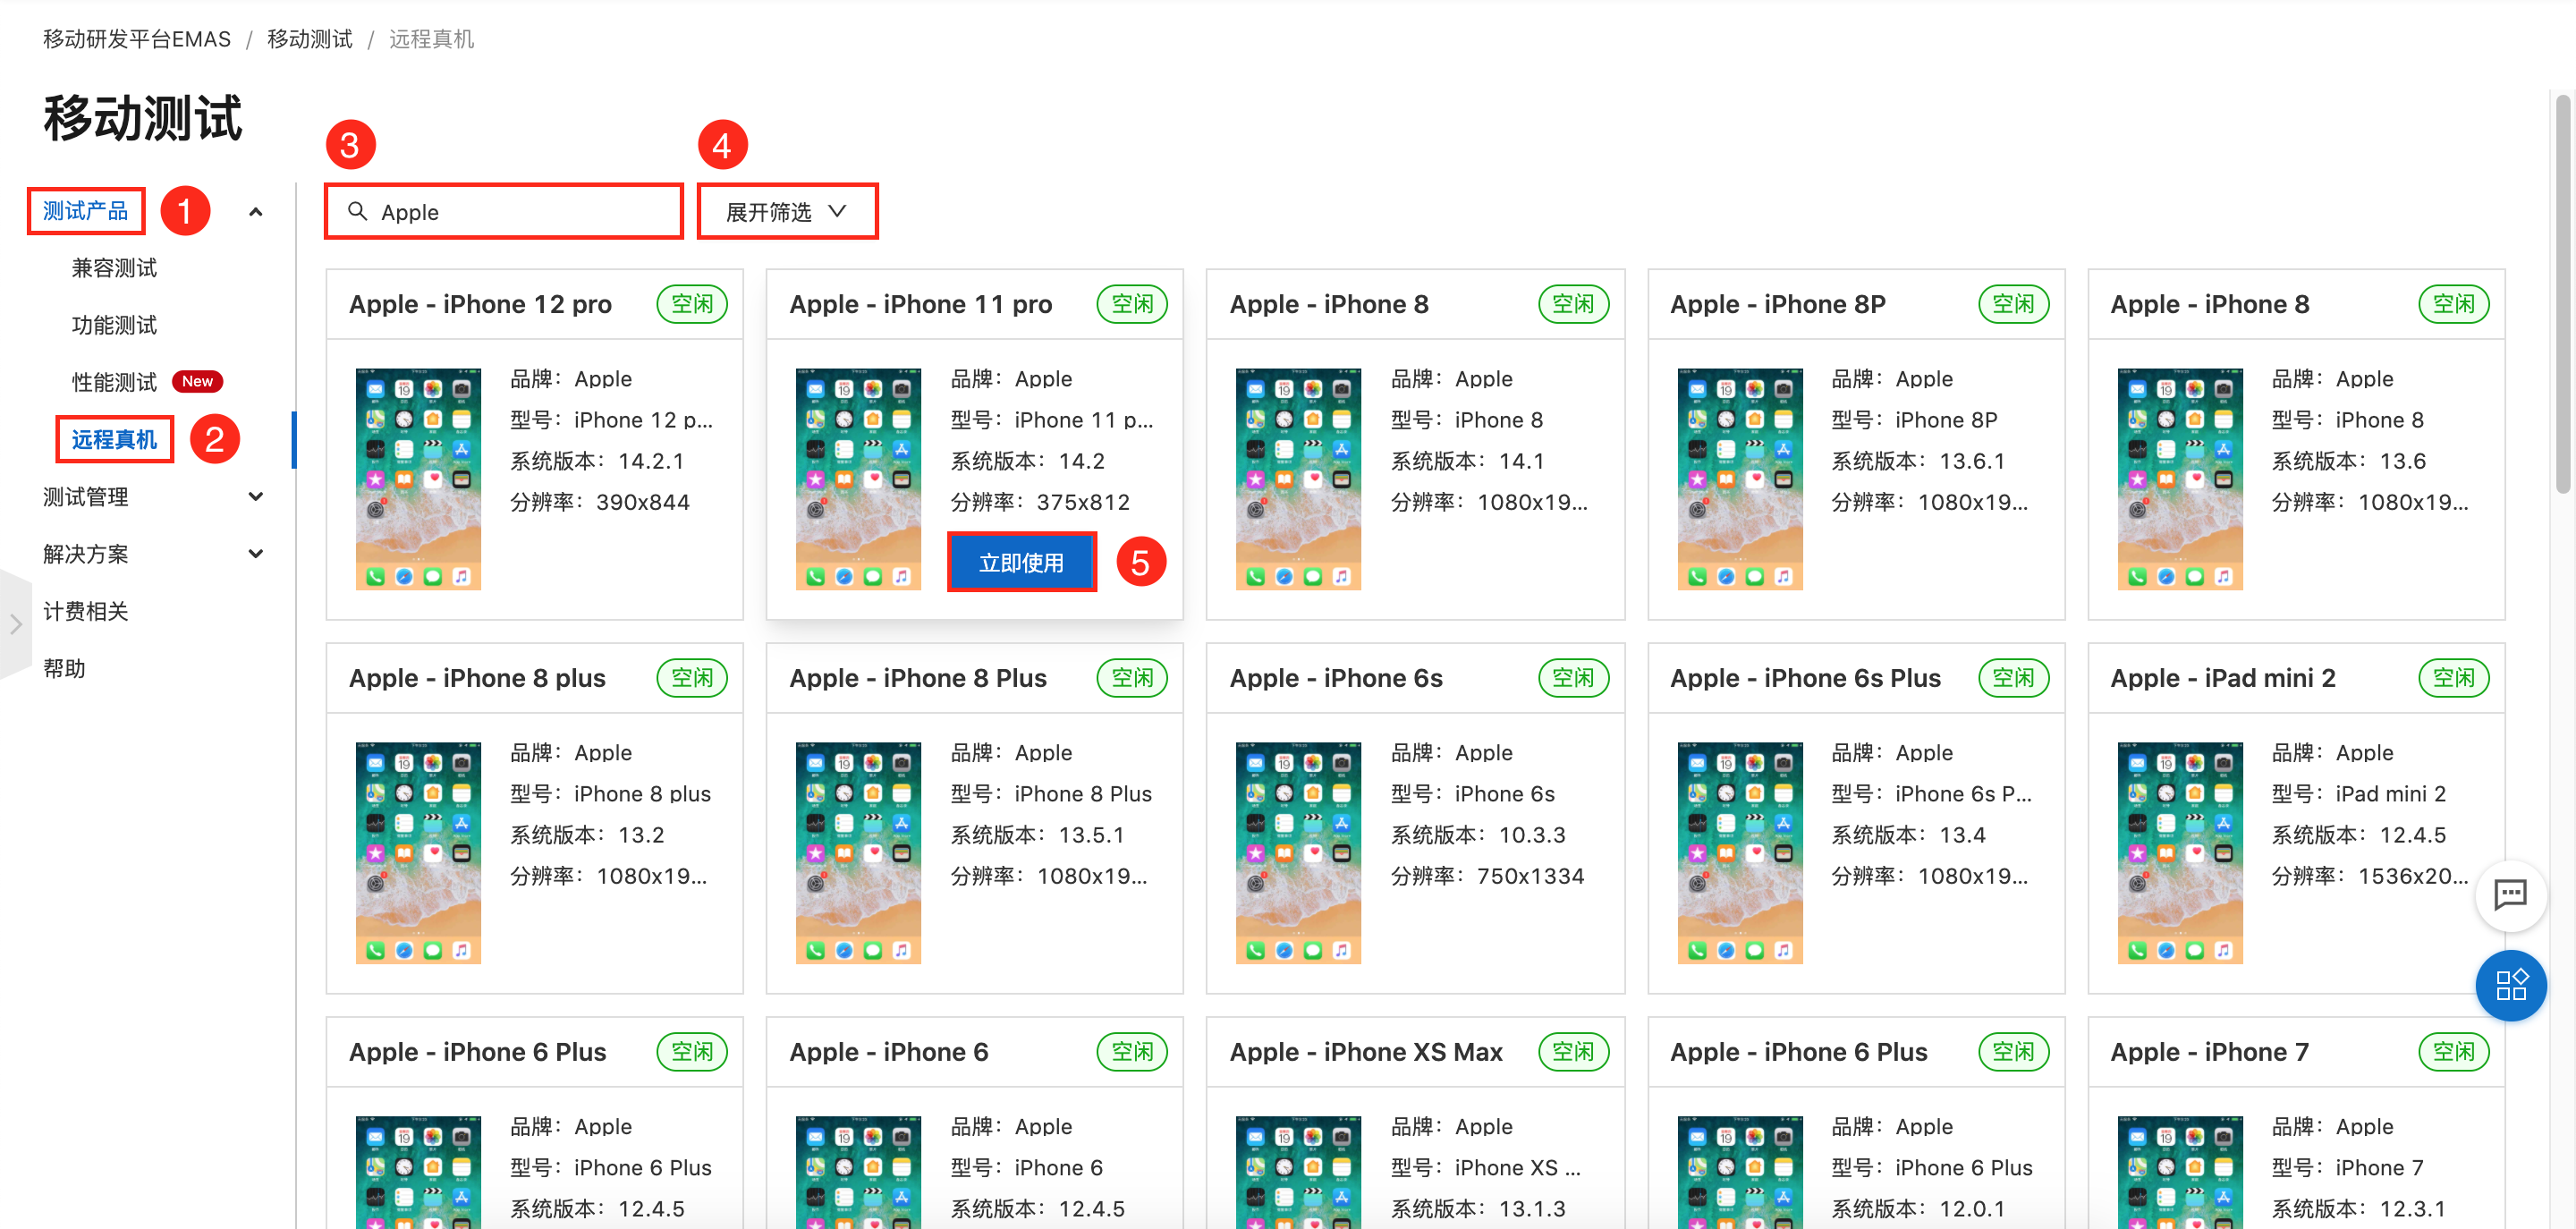Click the search magnifier icon
This screenshot has height=1229, width=2576.
tap(357, 211)
